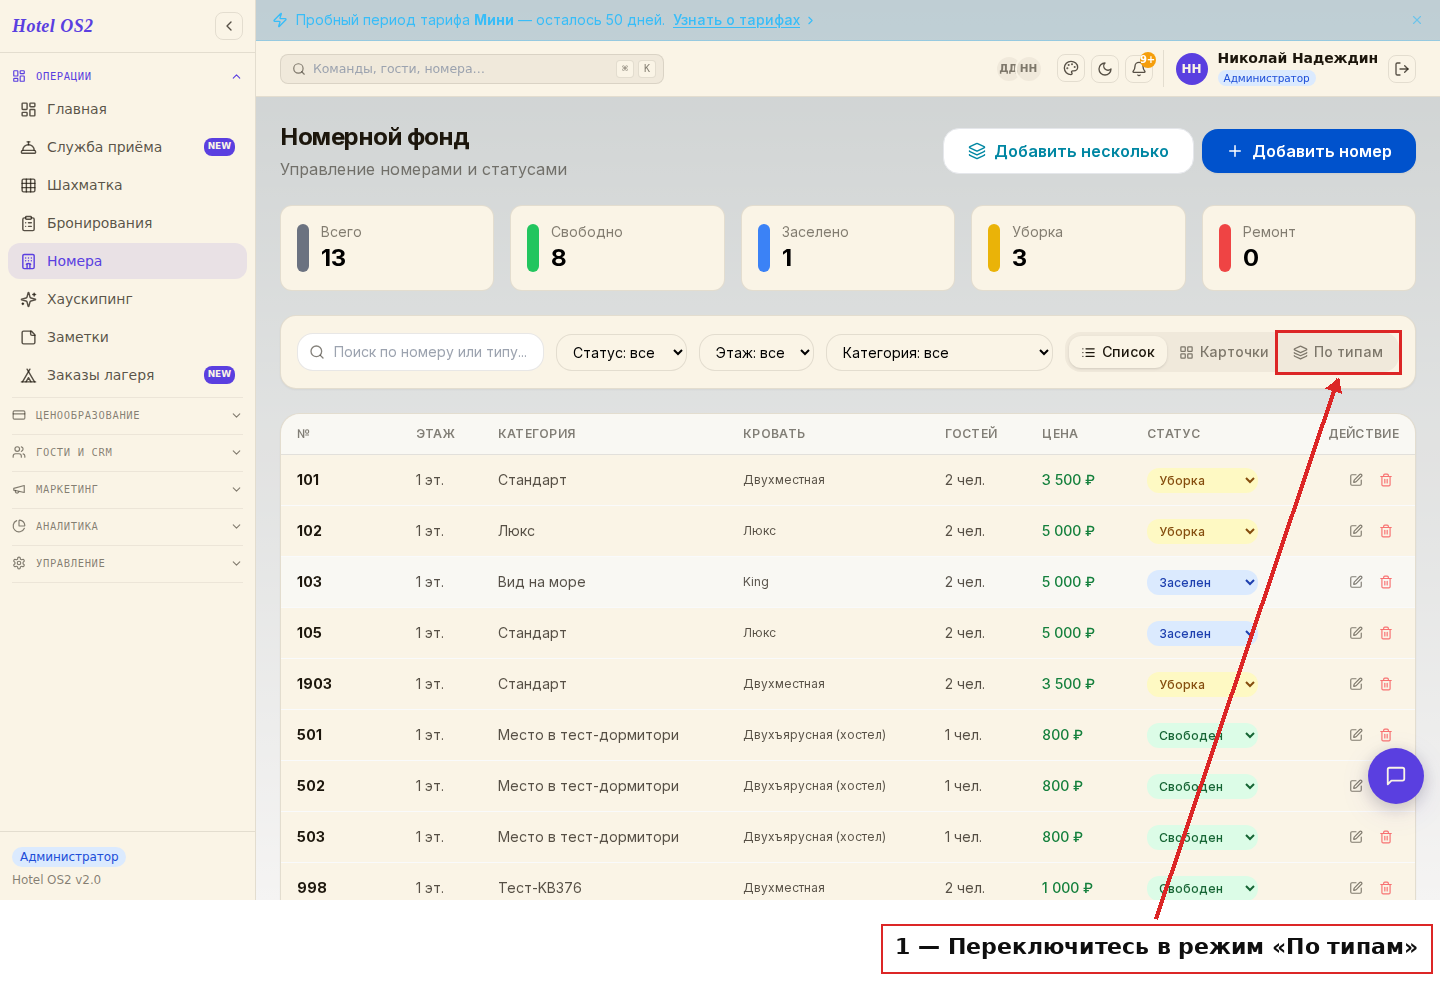Screen dimensions: 1440x997
Task: Open the Статус: все filter dropdown
Action: tap(621, 352)
